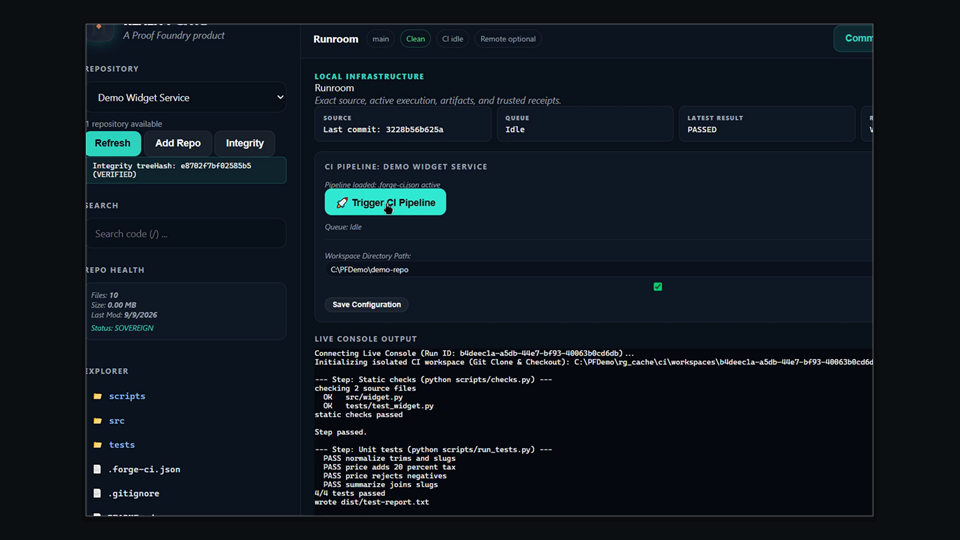Click 'Pipeline loaded: .forge-ci.json active' text

(382, 184)
